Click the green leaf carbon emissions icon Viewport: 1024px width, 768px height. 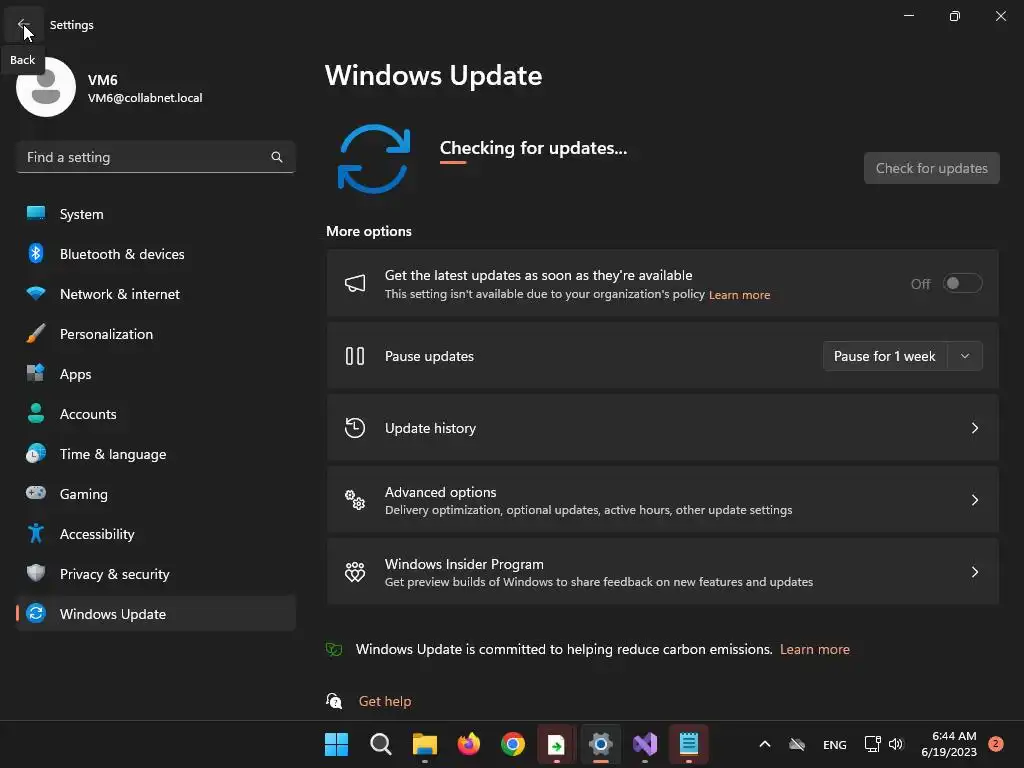(x=334, y=649)
